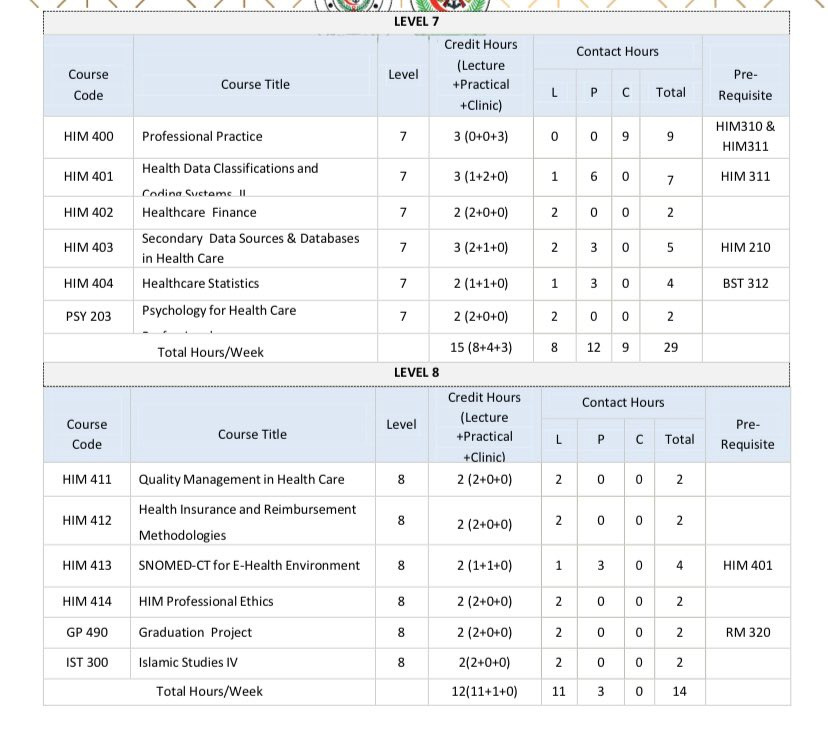Select course code HIM 412
Image resolution: width=828 pixels, height=737 pixels.
pos(87,521)
